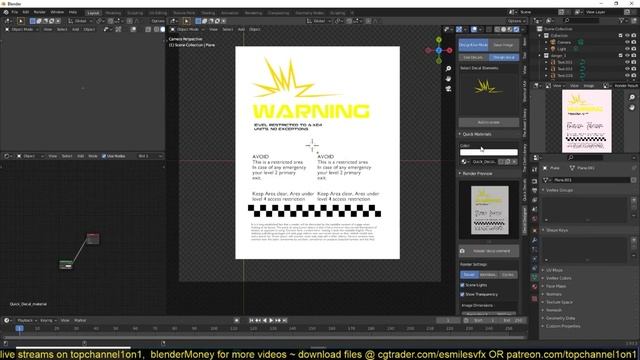Click the Render Preview thumbnail
This screenshot has height=360, width=640.
pos(490,210)
